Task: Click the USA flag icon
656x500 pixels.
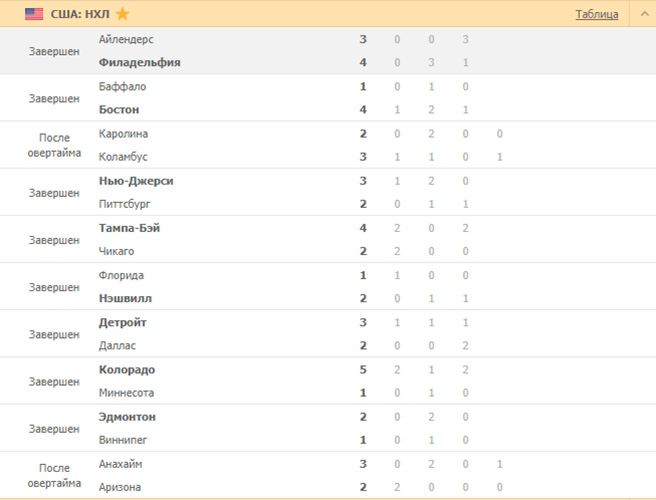Action: point(34,14)
